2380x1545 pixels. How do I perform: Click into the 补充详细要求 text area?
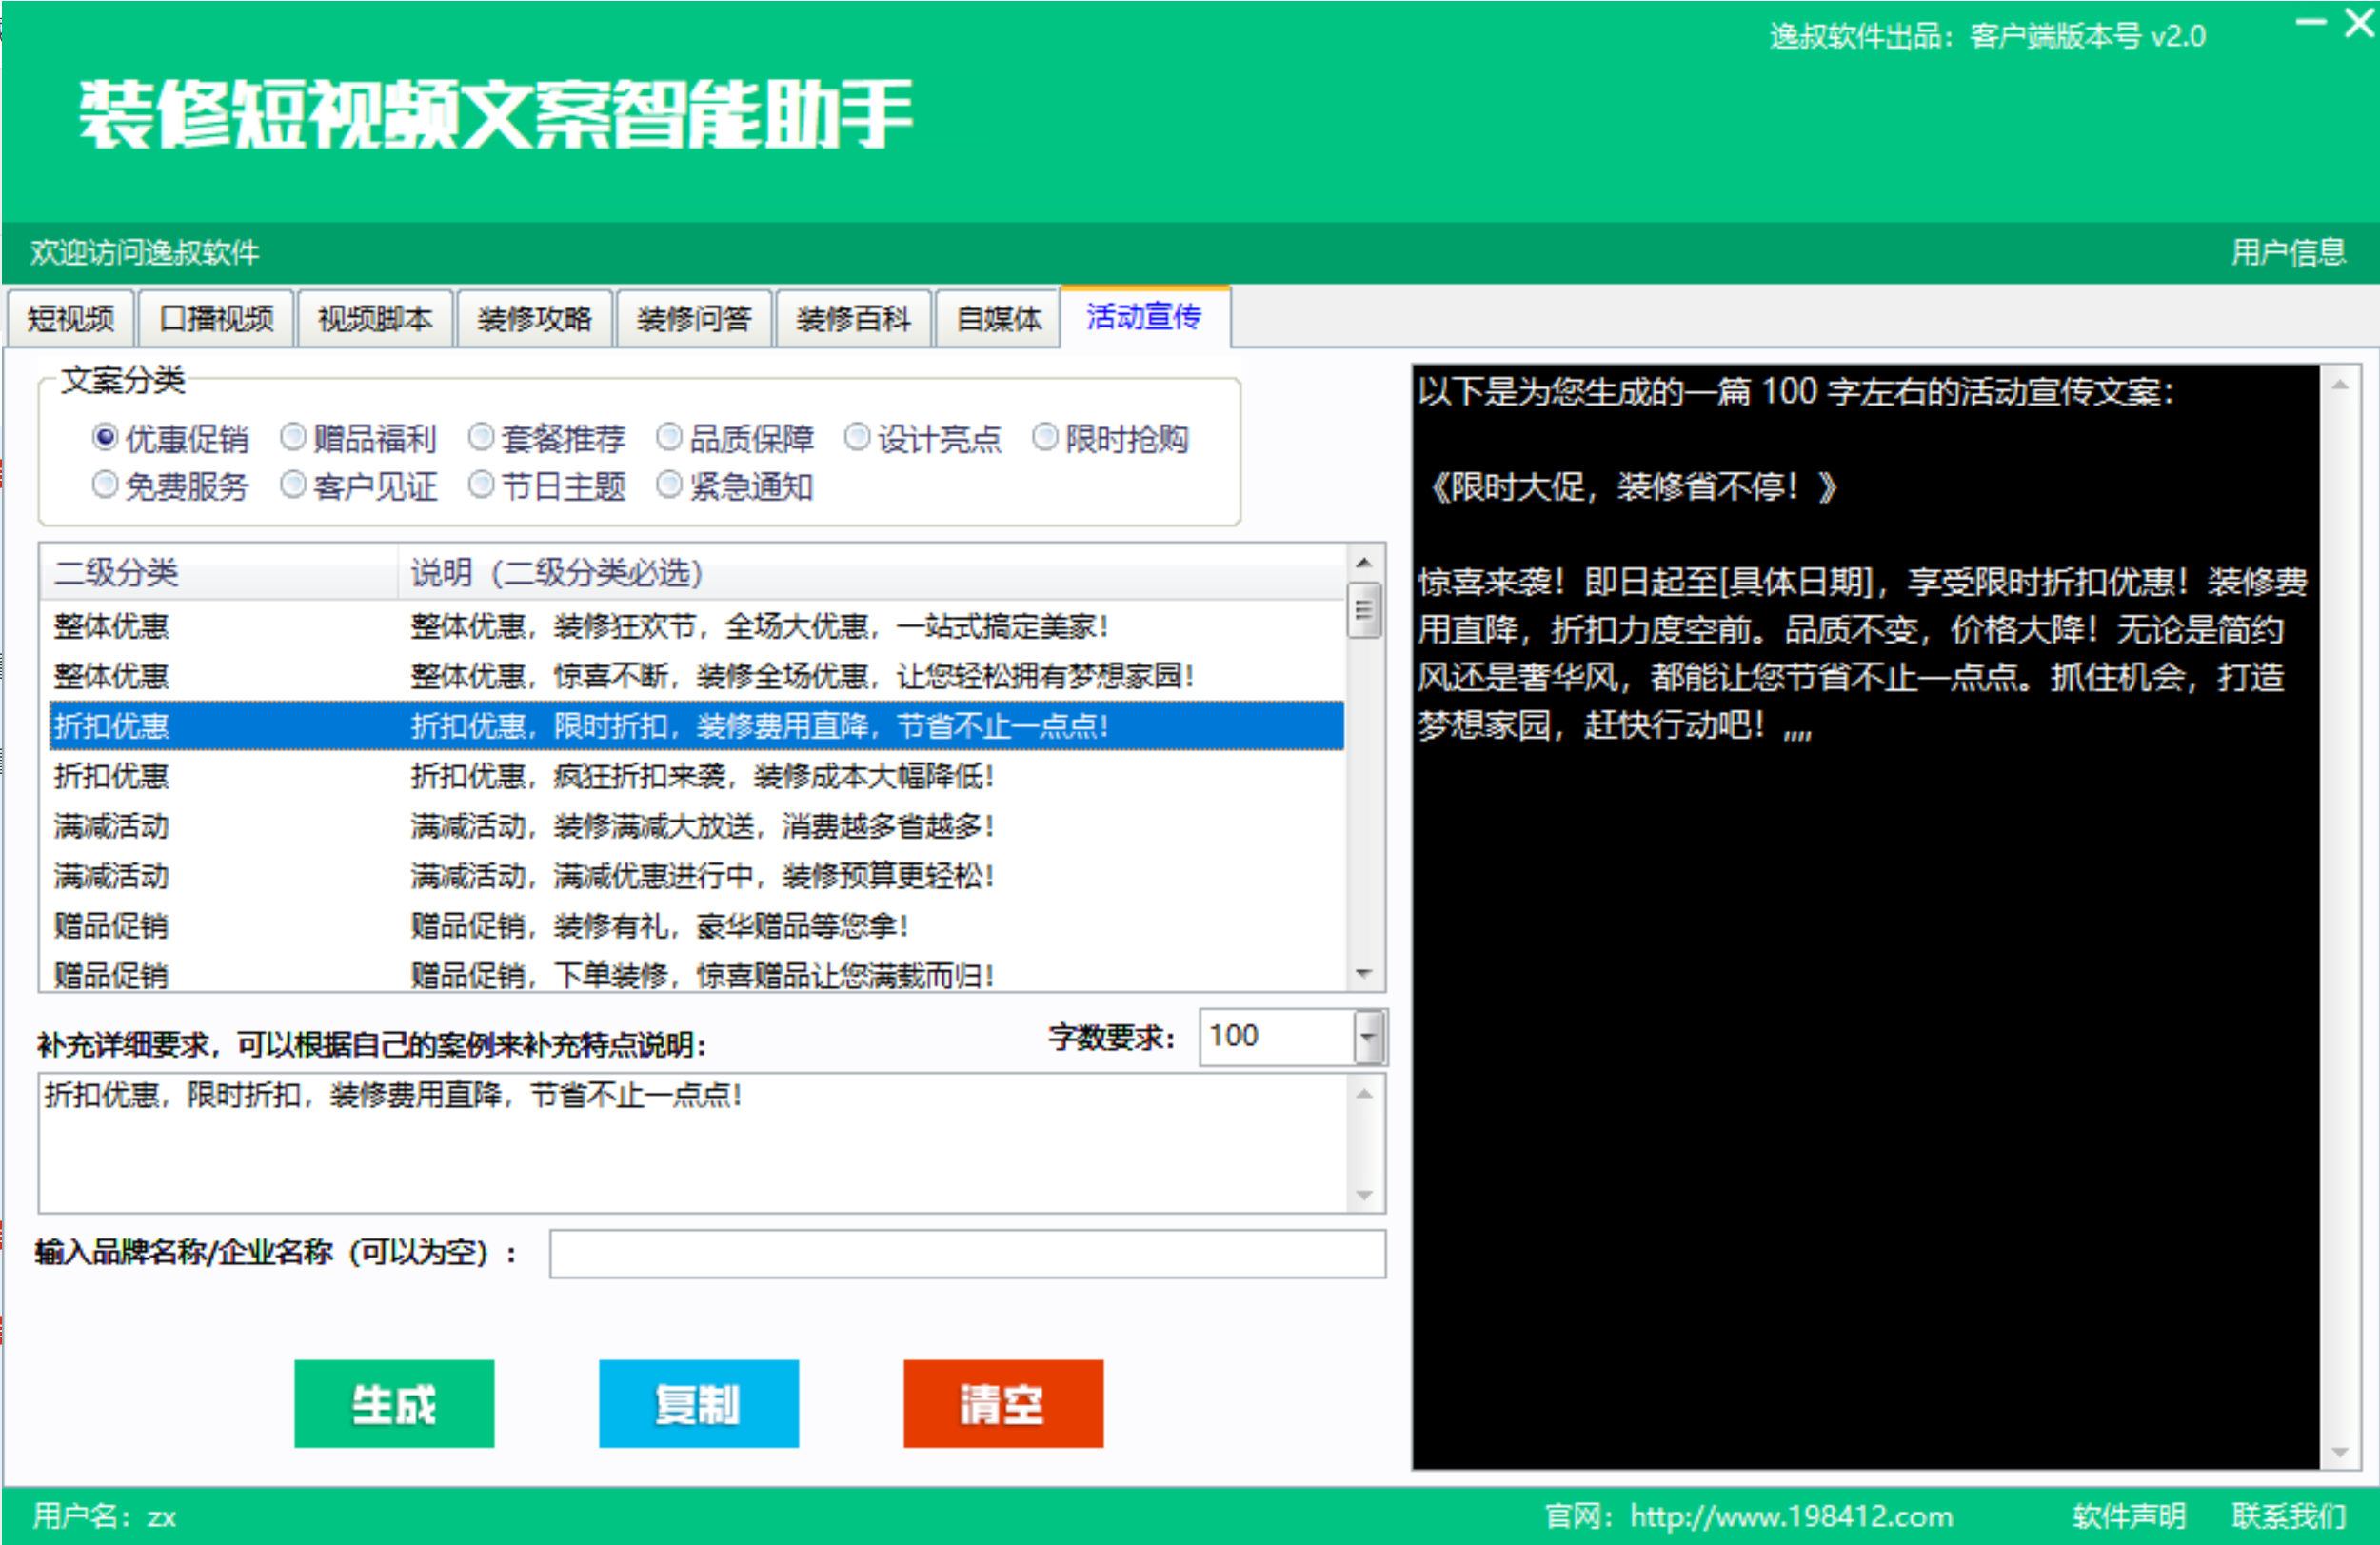tap(692, 1143)
